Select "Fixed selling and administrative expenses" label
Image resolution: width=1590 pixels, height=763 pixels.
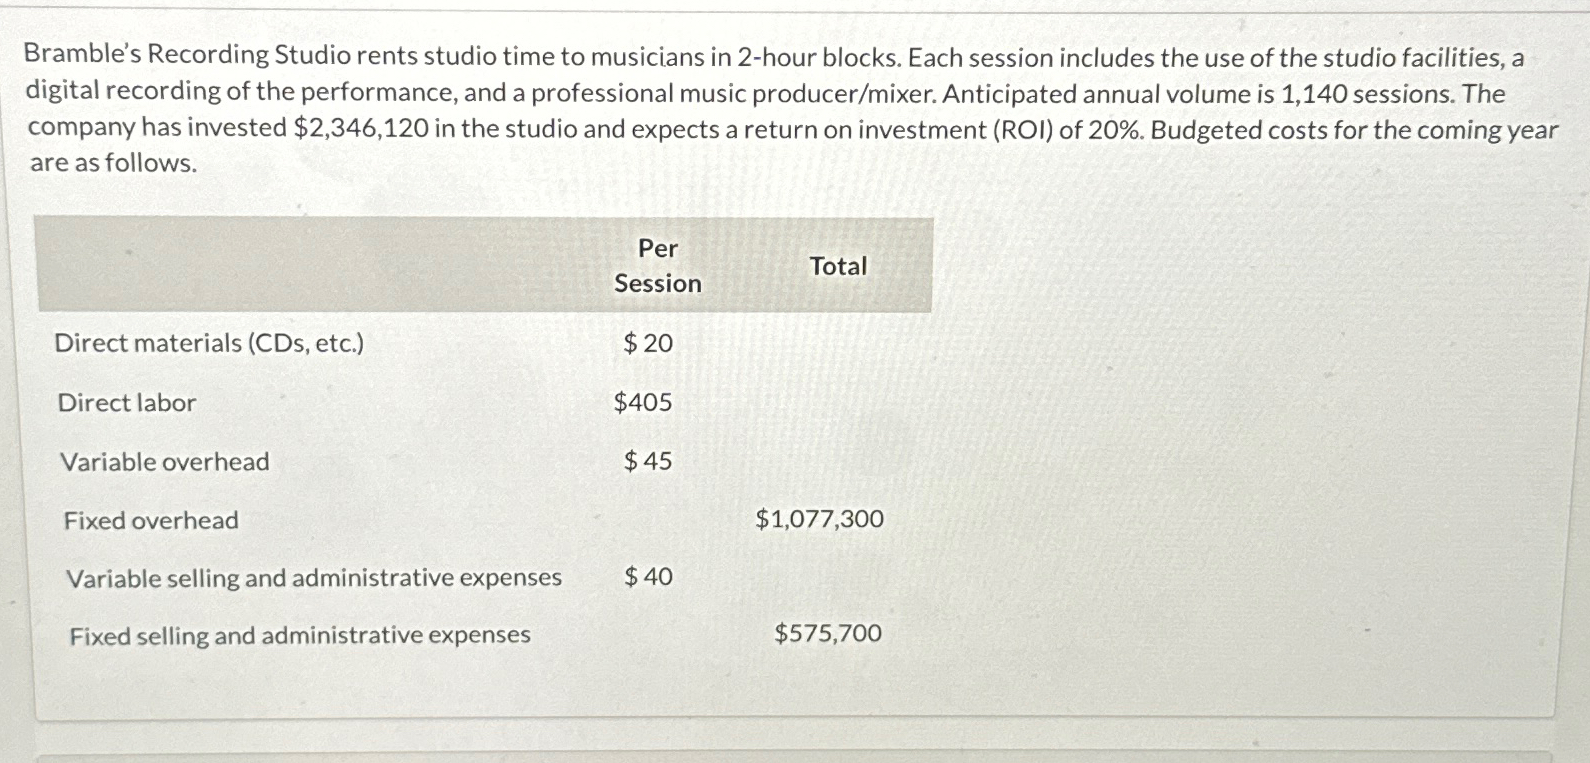[x=300, y=636]
